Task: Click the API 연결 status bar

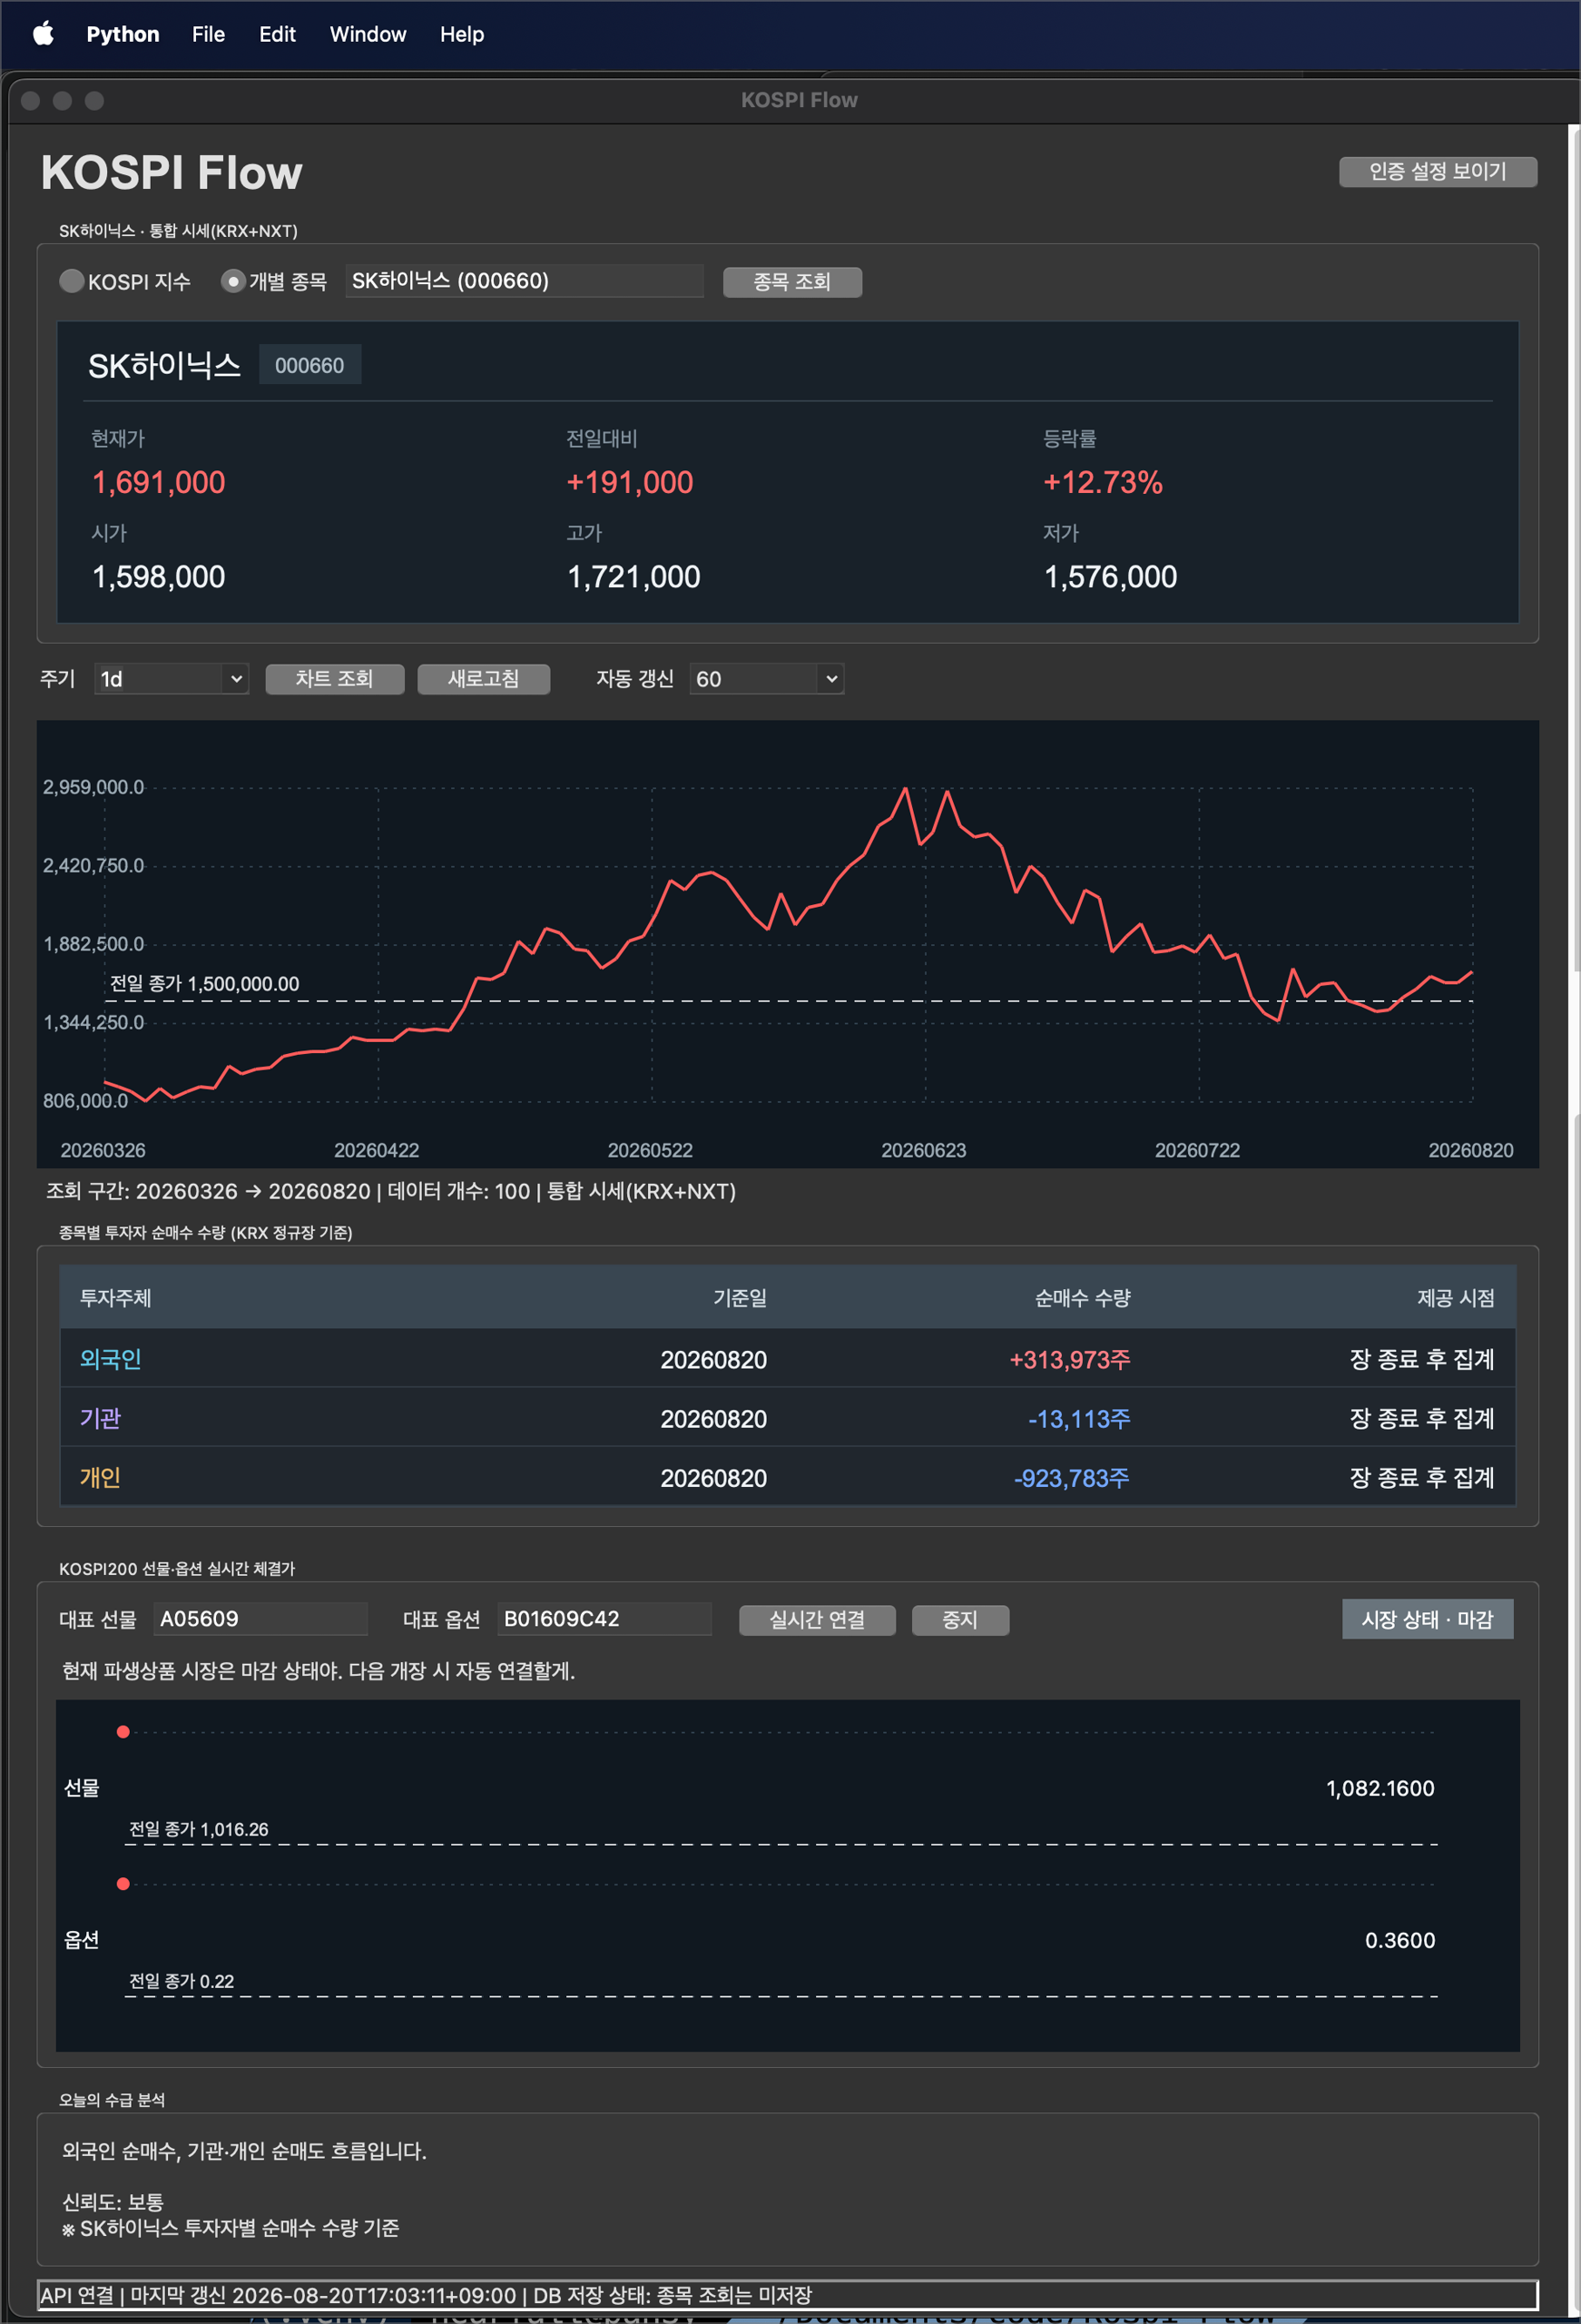Action: pos(788,2295)
